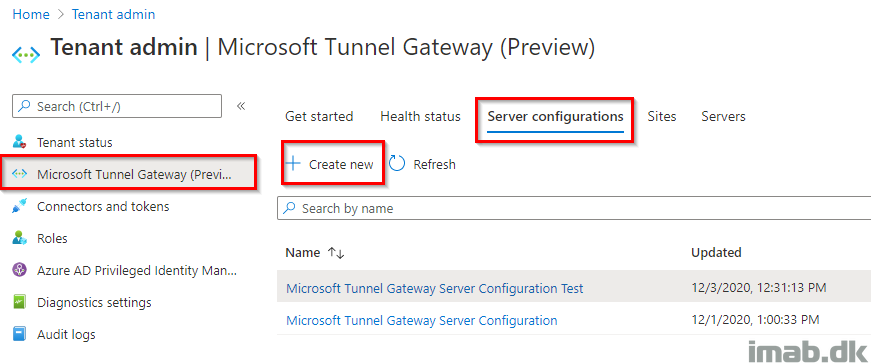Click the Connectors and tokens plug icon
Viewport: 871px width, 364px height.
19,207
